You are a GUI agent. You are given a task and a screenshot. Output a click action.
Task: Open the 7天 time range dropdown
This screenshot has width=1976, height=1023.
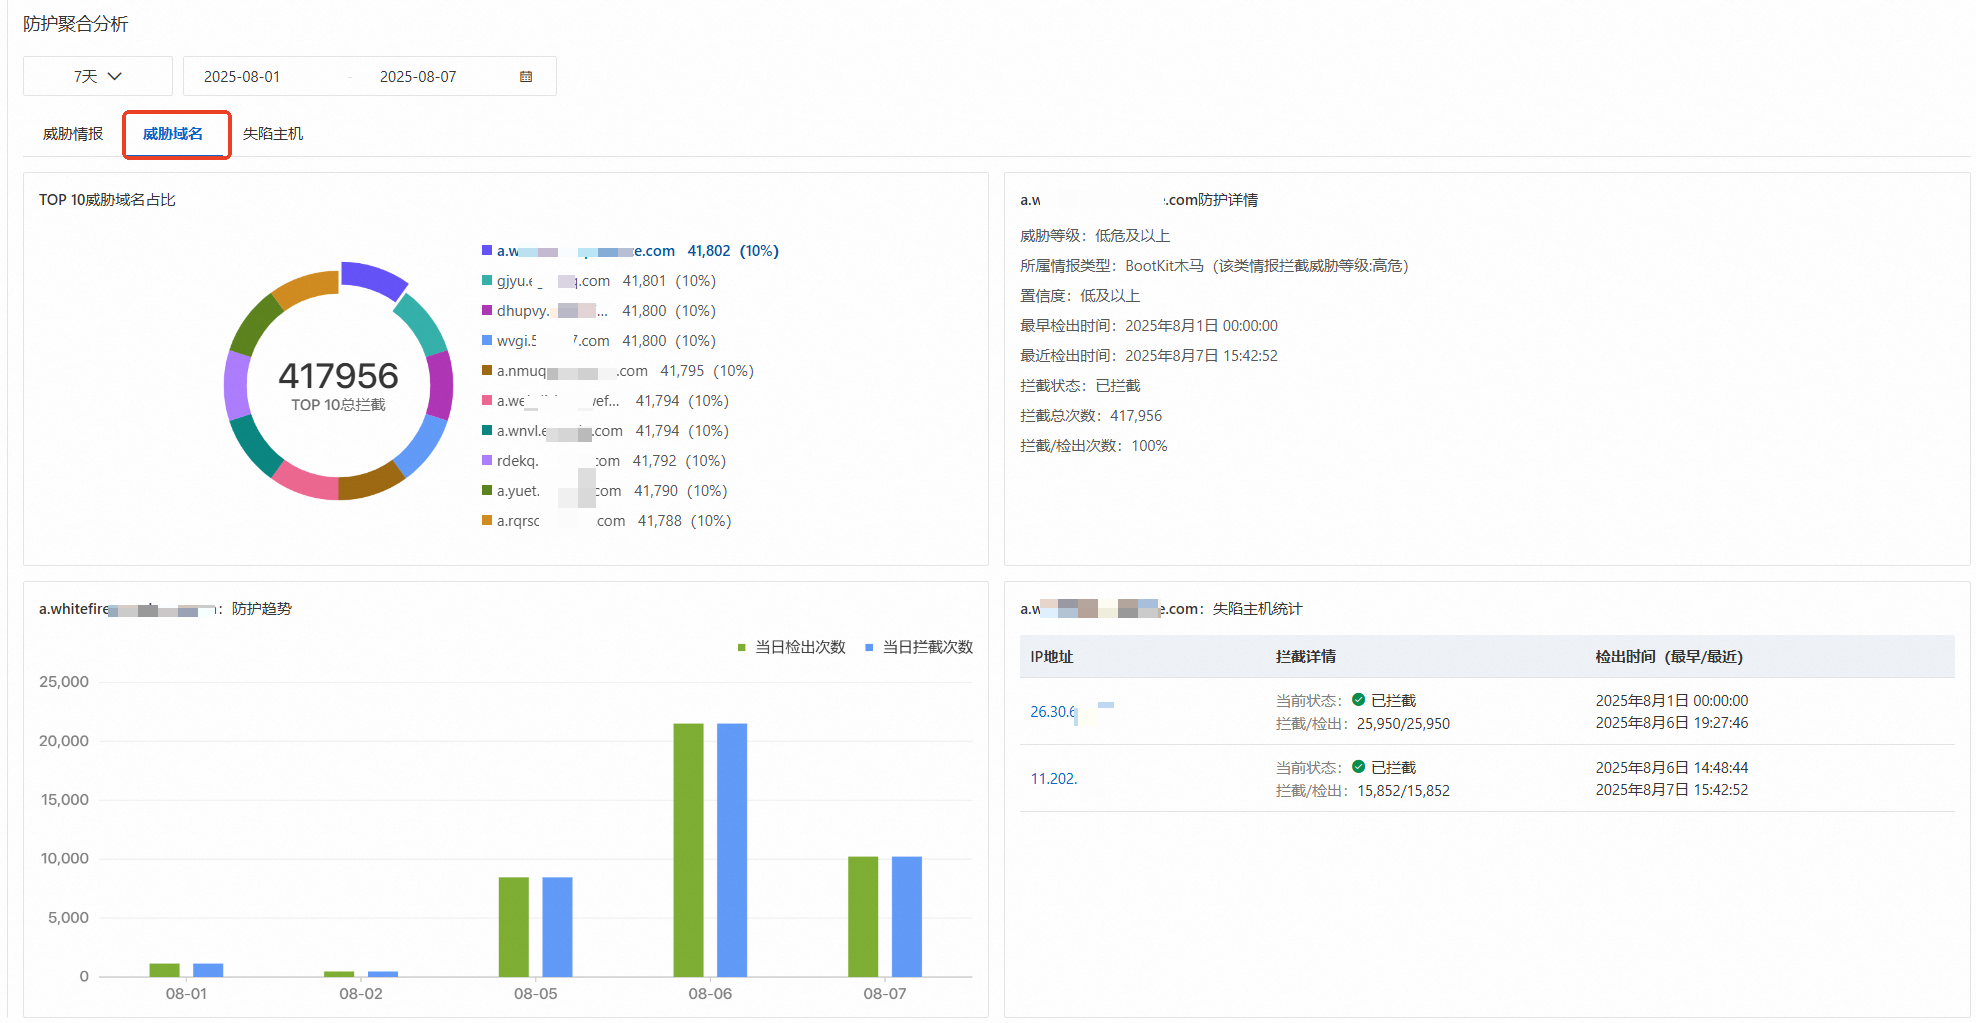click(98, 76)
